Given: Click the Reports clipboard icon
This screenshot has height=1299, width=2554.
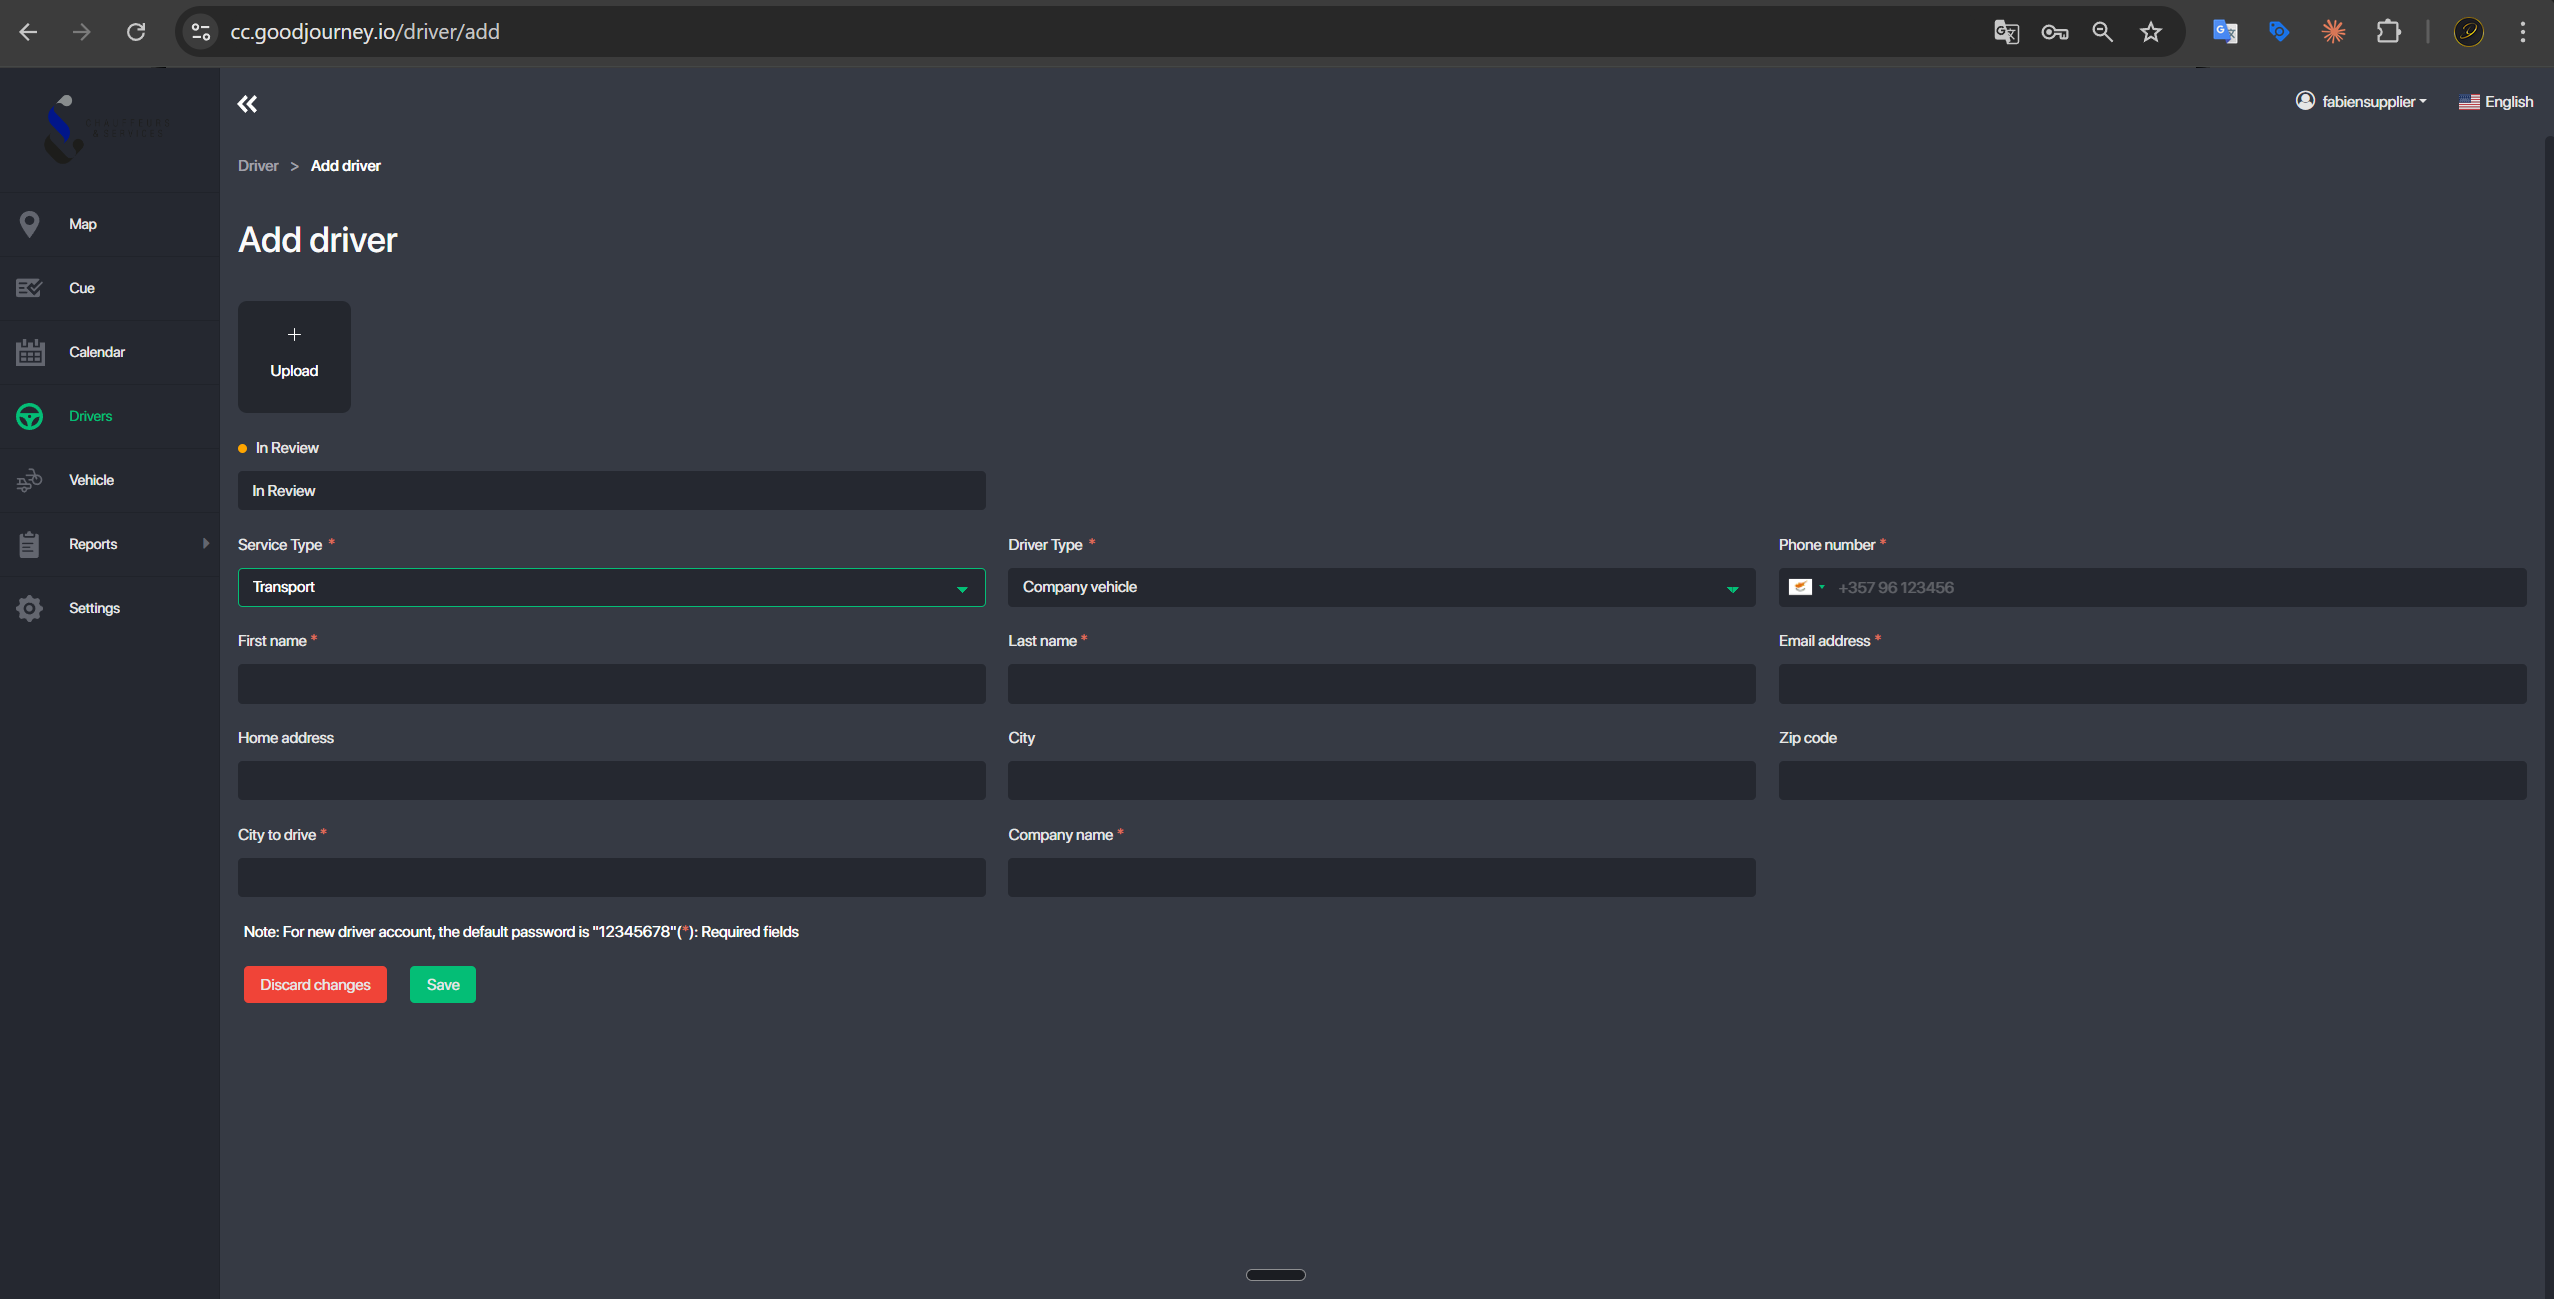Looking at the screenshot, I should 29,544.
